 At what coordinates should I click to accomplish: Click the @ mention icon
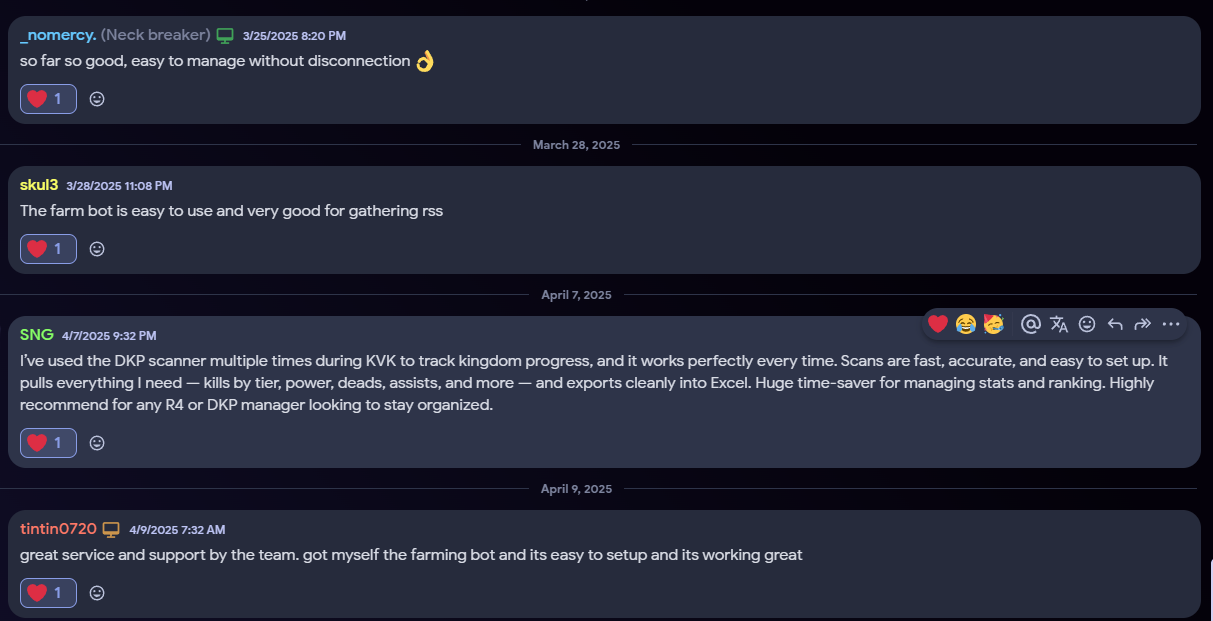(x=1031, y=324)
